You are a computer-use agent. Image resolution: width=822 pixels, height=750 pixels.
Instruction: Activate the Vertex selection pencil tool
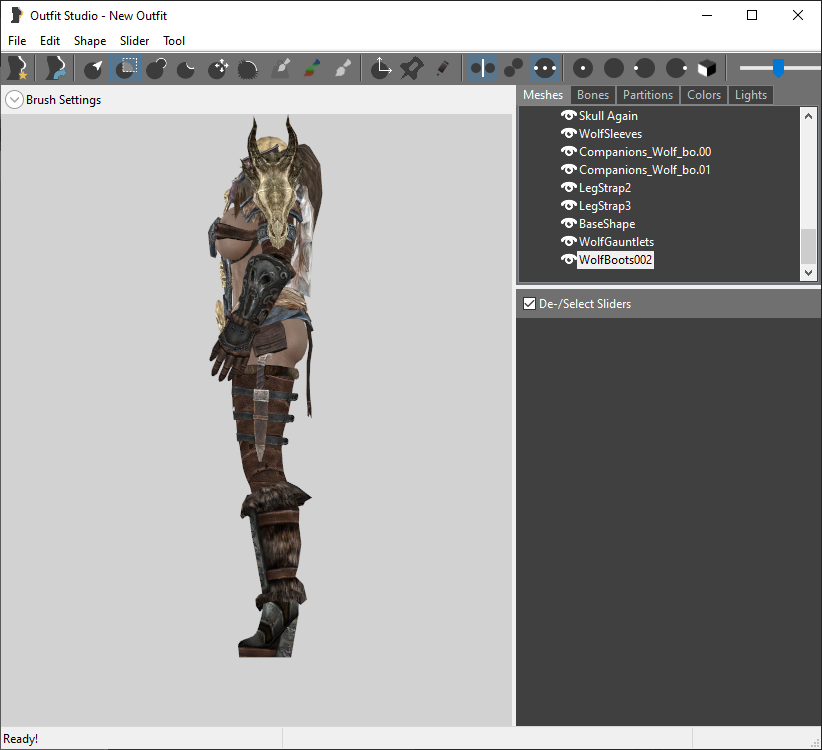(442, 68)
